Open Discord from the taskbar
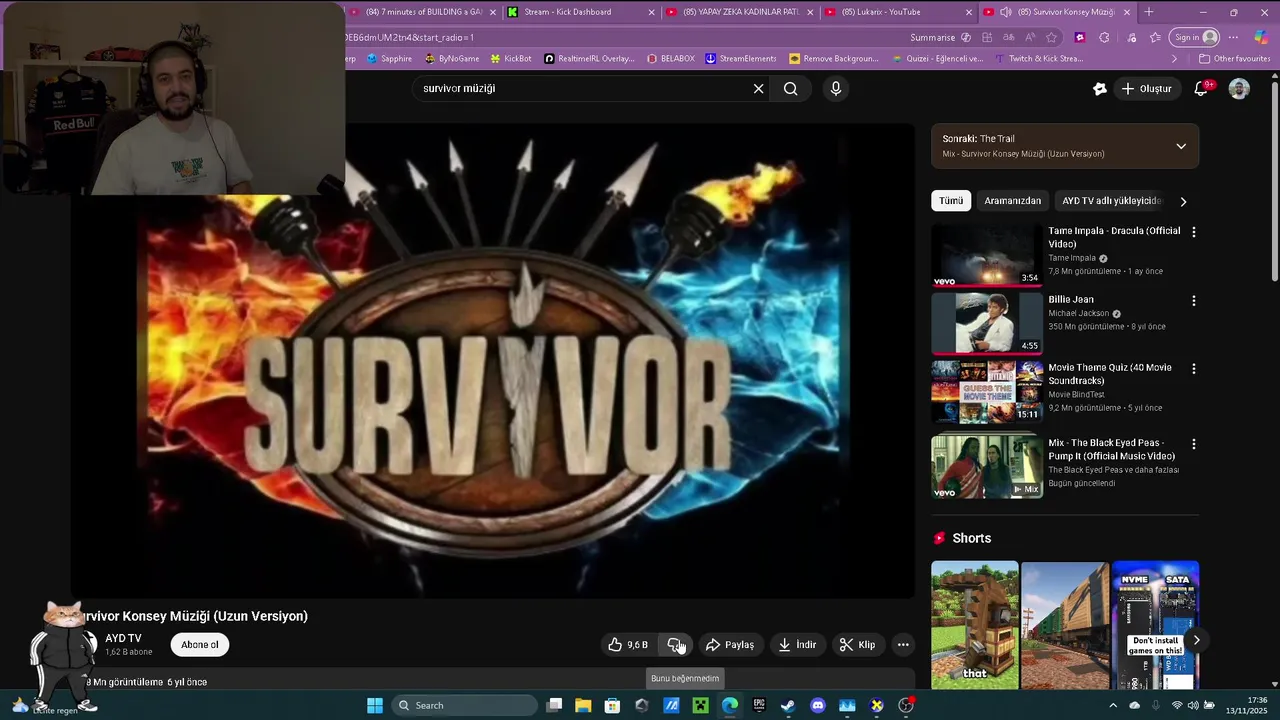Screen dimensions: 1280x720 818,706
